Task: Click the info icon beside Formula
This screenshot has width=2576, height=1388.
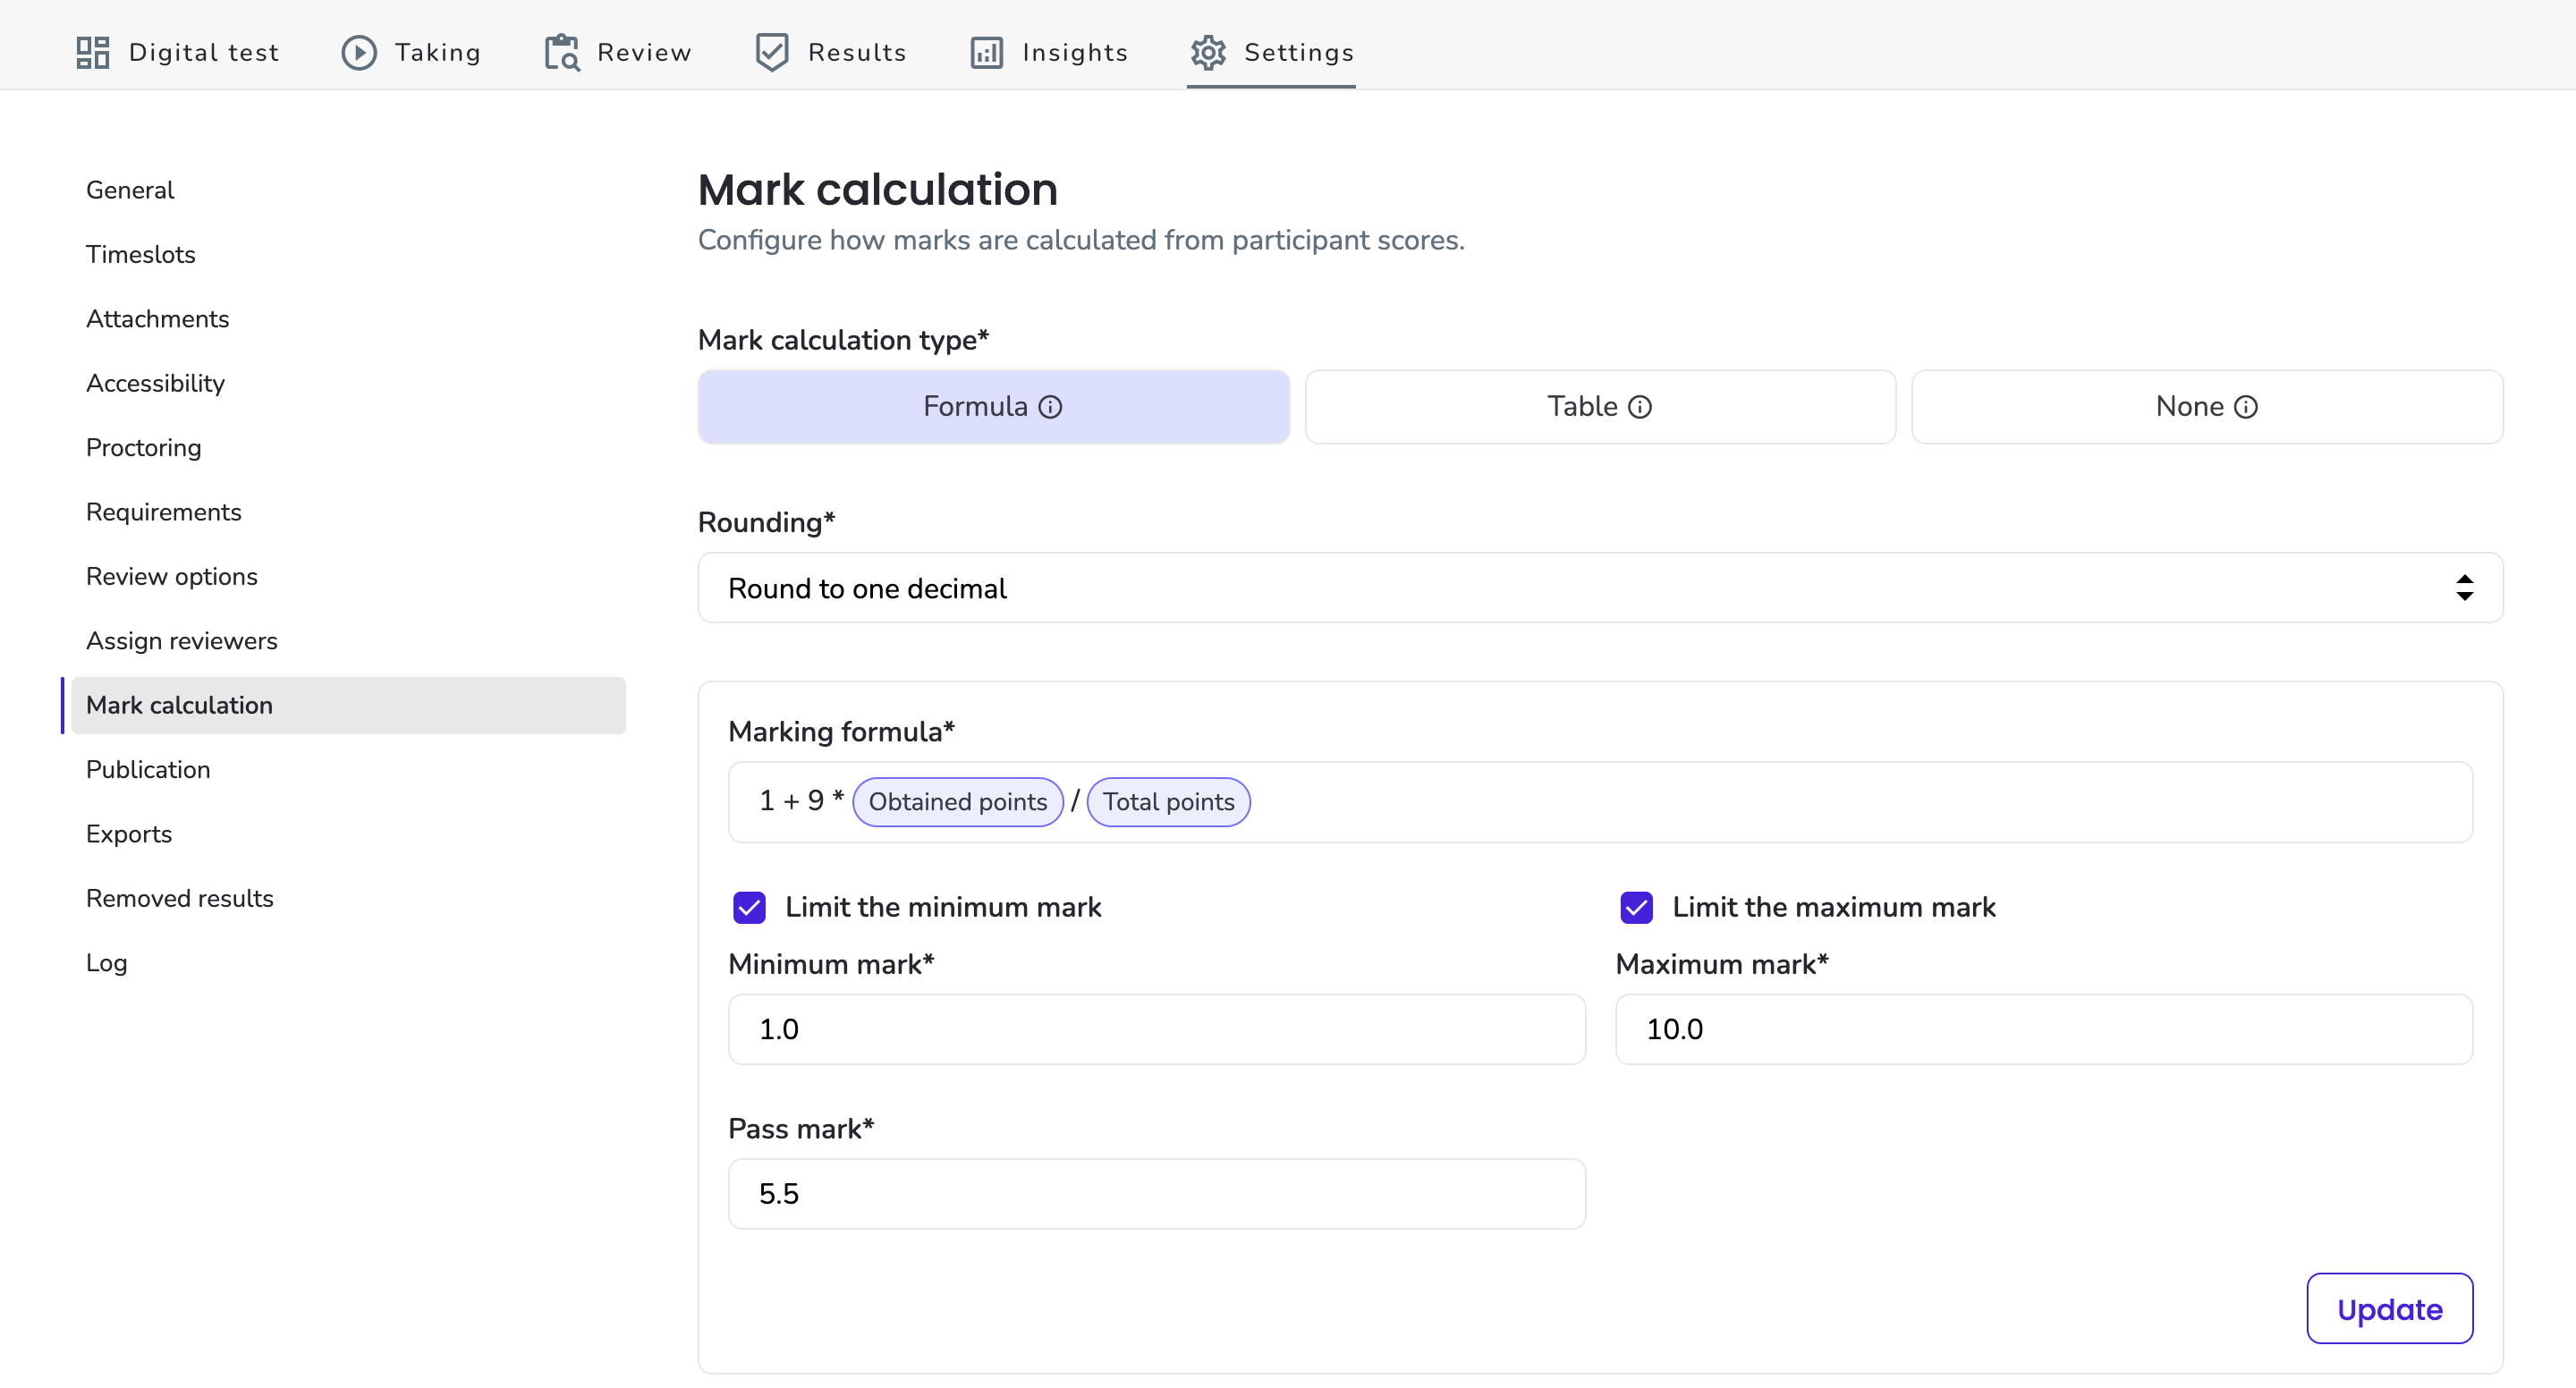Action: (1050, 407)
